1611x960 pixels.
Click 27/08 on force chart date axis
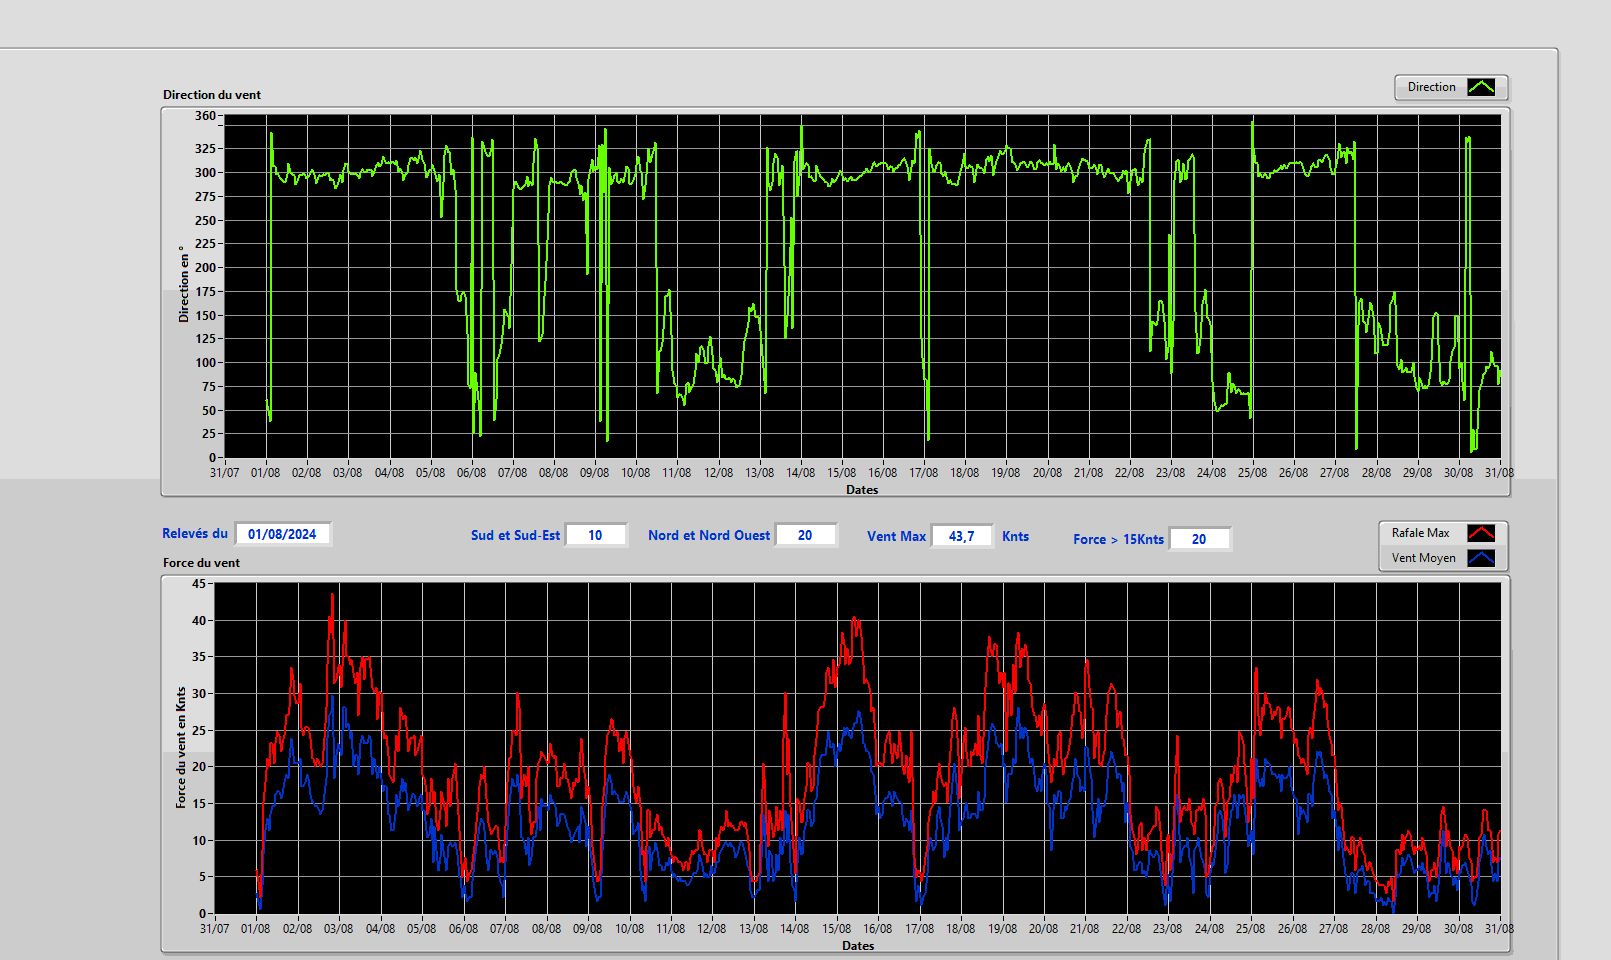tap(1333, 929)
